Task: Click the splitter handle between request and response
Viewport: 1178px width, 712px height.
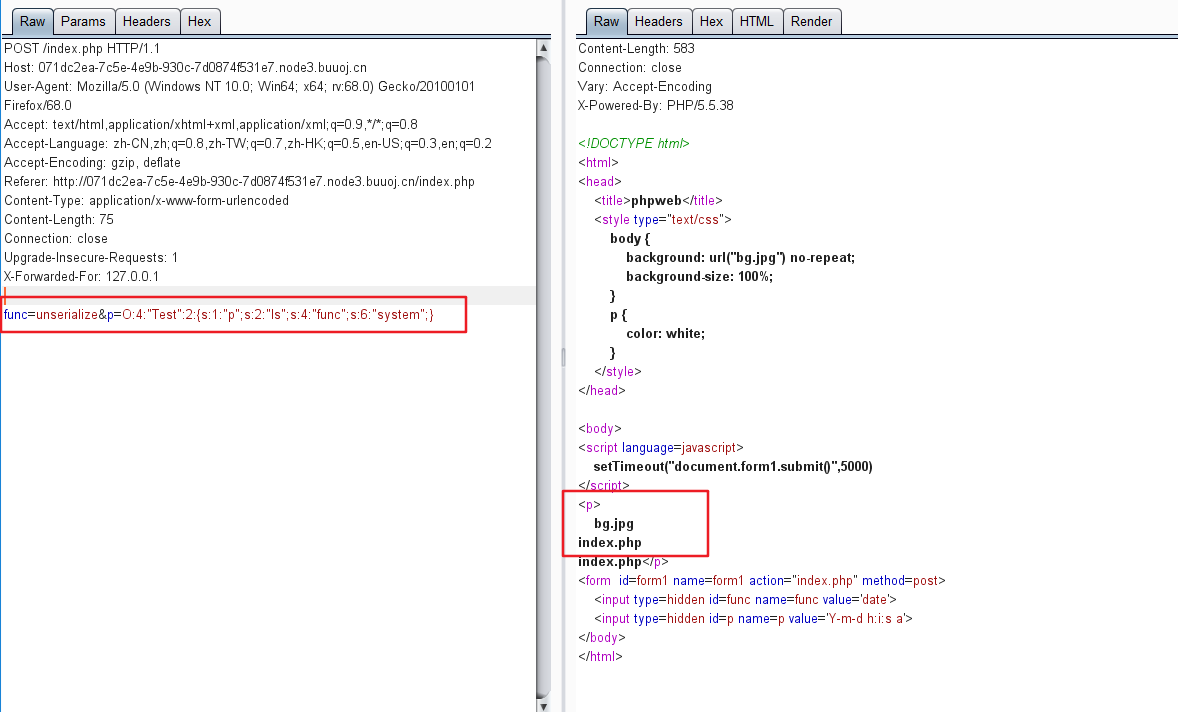Action: tap(563, 357)
